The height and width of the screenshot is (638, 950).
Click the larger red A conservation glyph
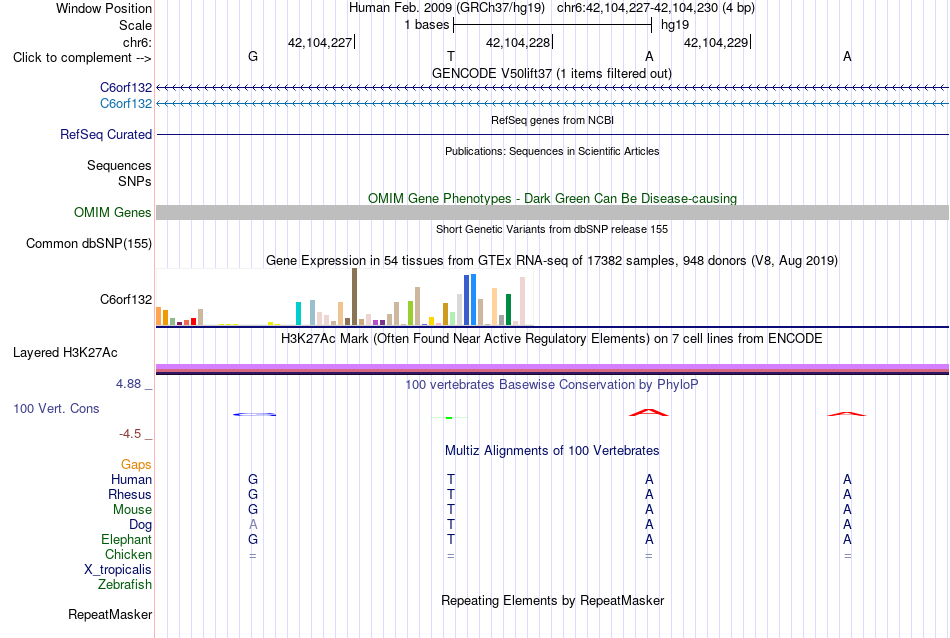649,413
